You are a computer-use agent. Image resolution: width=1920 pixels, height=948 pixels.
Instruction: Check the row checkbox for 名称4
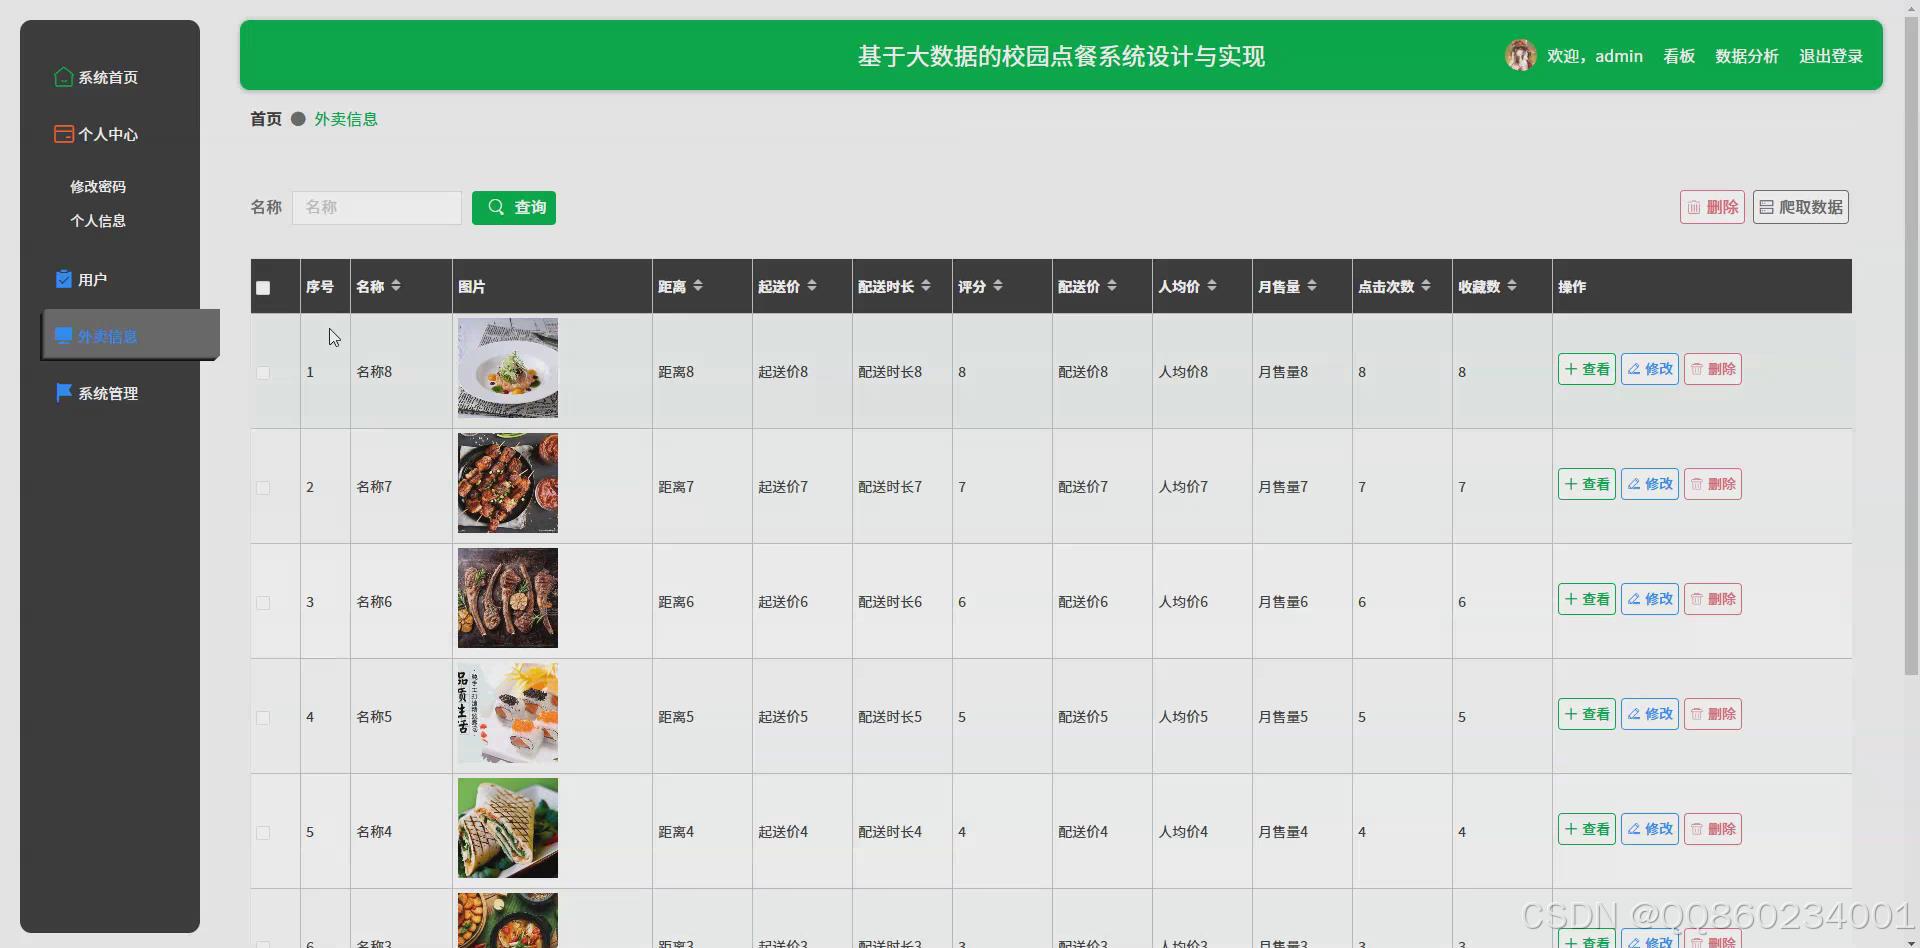pos(263,833)
